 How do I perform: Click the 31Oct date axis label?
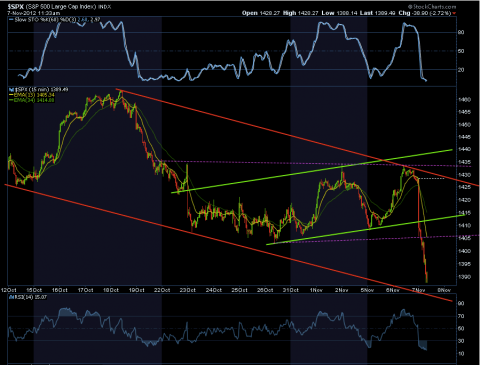click(x=290, y=290)
